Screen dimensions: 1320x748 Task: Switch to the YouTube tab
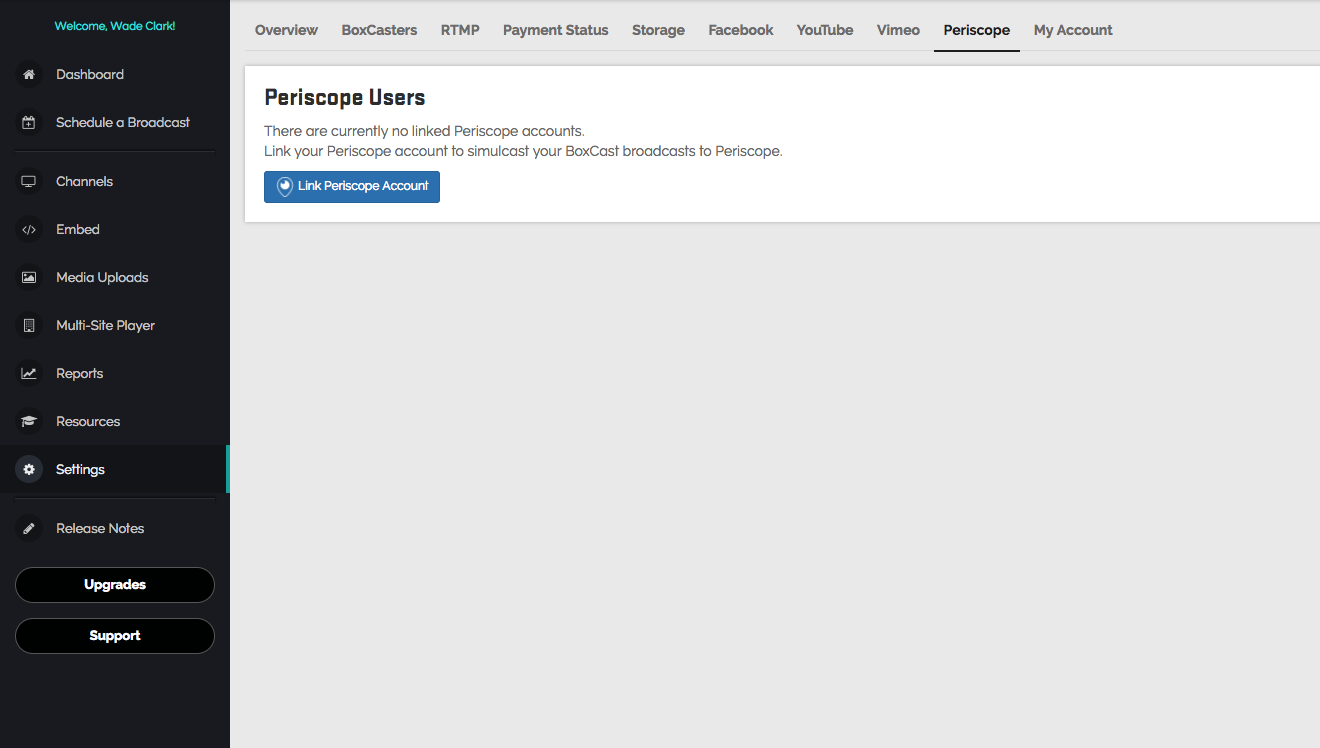(x=825, y=30)
